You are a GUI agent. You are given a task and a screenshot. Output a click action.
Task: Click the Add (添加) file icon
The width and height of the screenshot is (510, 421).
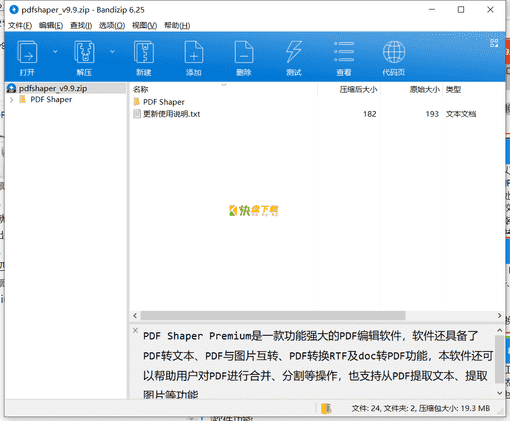194,52
